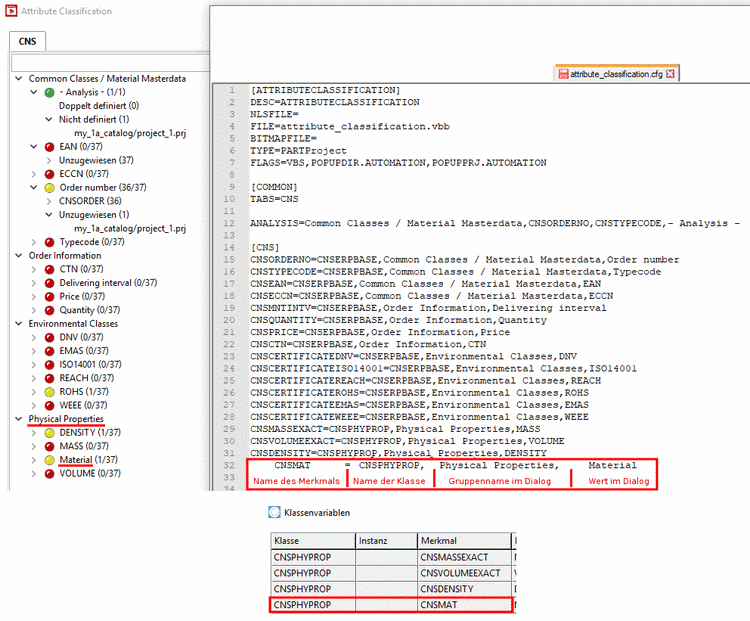Select the CNSVOLUMEEXACT cell in the table
Image resolution: width=750 pixels, height=621 pixels.
(464, 573)
